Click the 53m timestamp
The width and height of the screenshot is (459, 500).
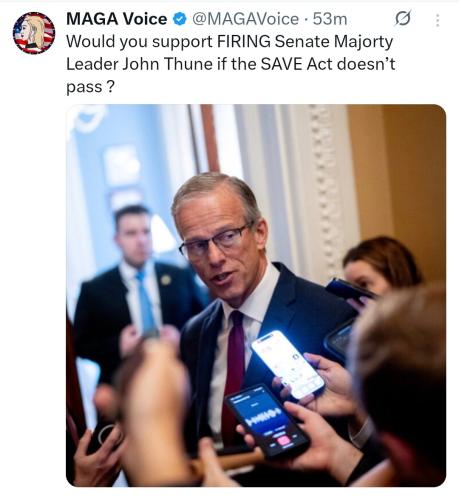tap(330, 19)
